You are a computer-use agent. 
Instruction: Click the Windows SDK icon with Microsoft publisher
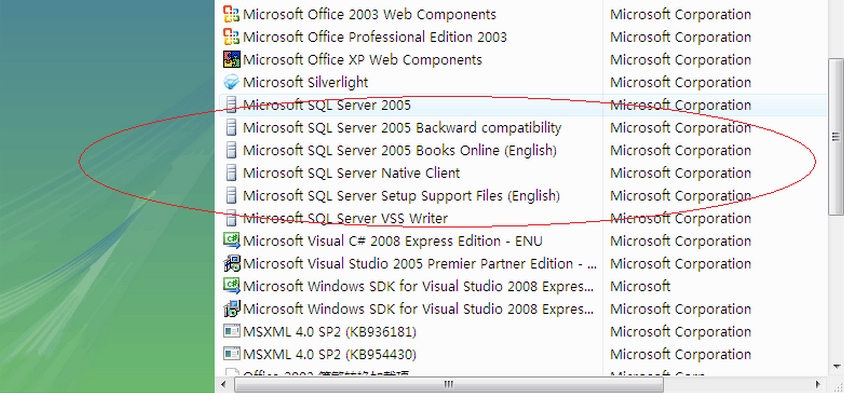[x=231, y=286]
